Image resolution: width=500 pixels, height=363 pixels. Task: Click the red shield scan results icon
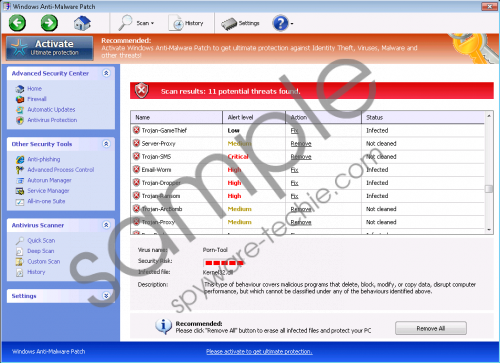(x=142, y=91)
